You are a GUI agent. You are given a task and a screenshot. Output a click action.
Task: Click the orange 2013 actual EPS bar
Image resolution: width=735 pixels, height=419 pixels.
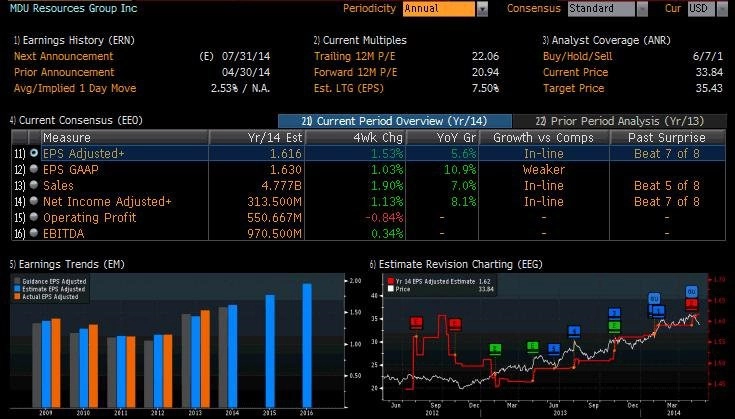[x=205, y=359]
